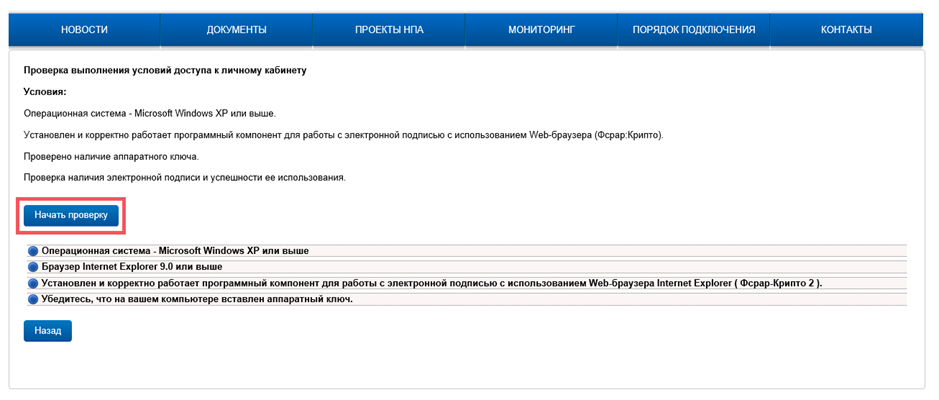Click blue status circle beside Операционная система row
939x400 pixels.
point(34,251)
